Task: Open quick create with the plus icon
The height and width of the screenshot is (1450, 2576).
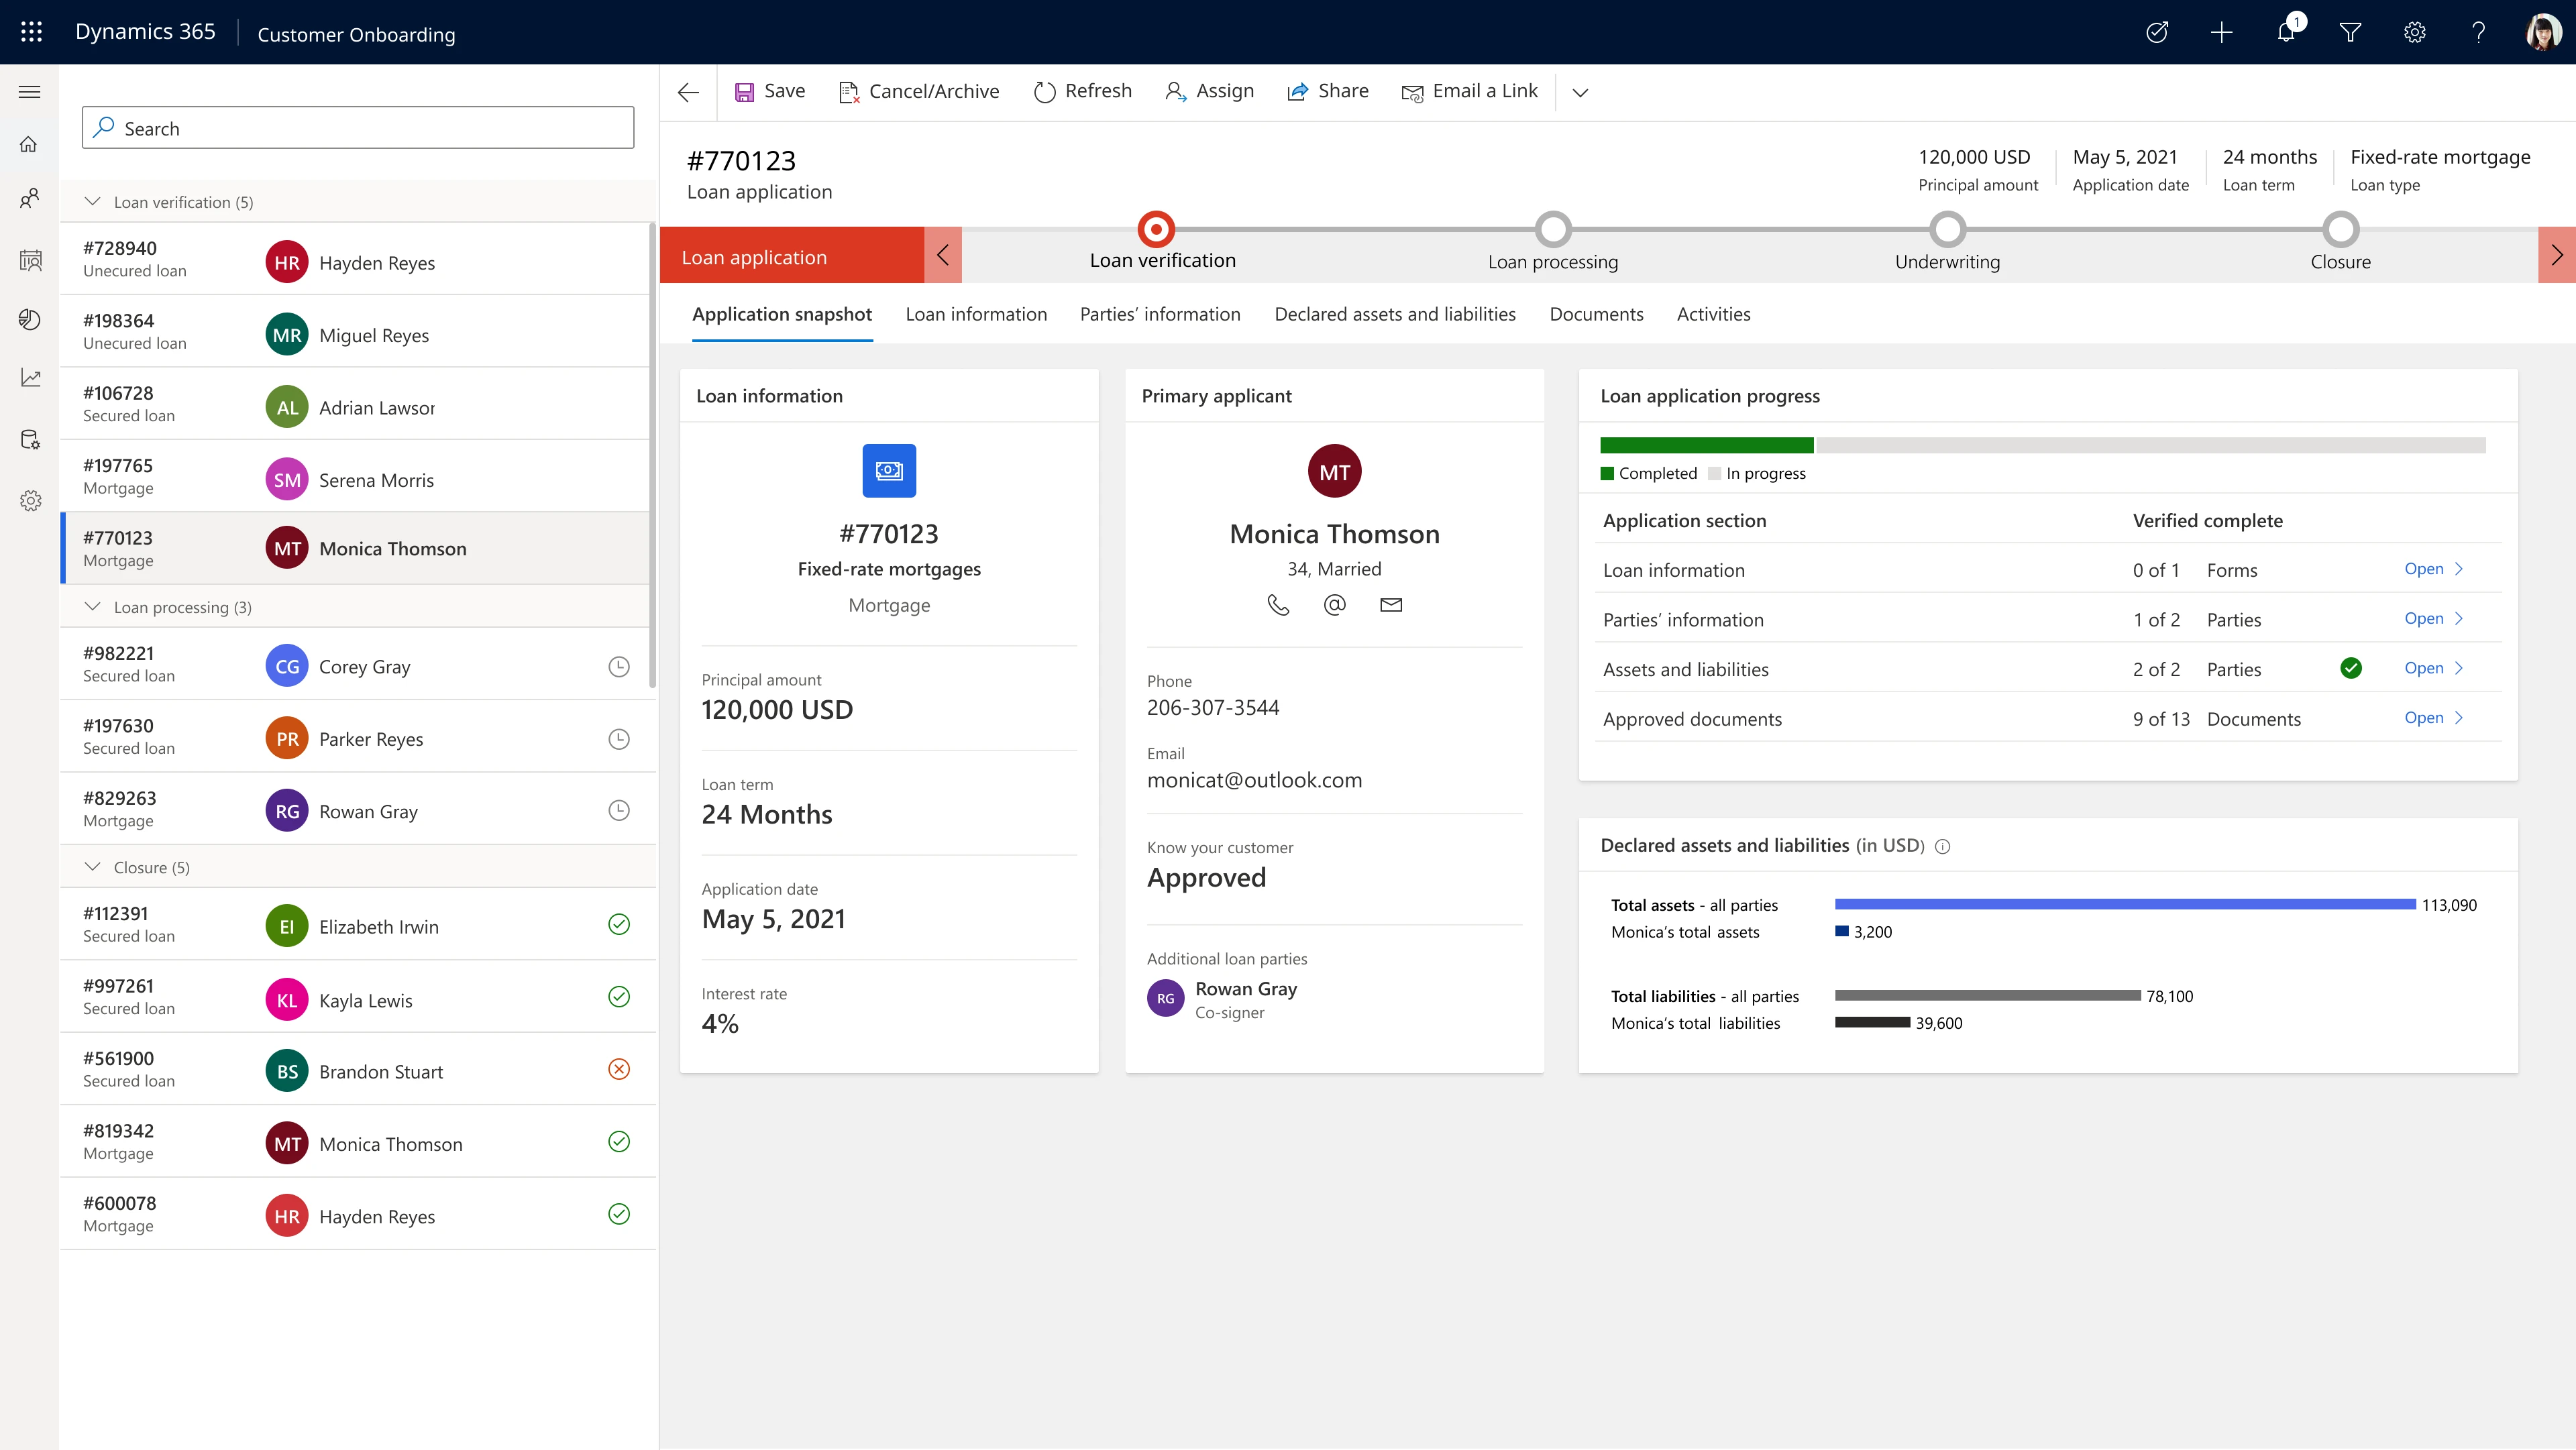Action: [2221, 32]
